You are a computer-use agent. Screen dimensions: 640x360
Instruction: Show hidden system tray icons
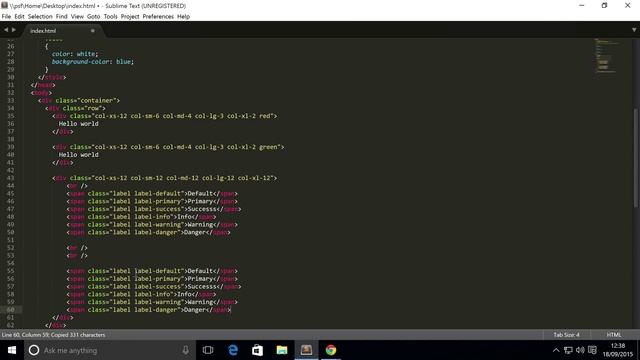pyautogui.click(x=556, y=350)
